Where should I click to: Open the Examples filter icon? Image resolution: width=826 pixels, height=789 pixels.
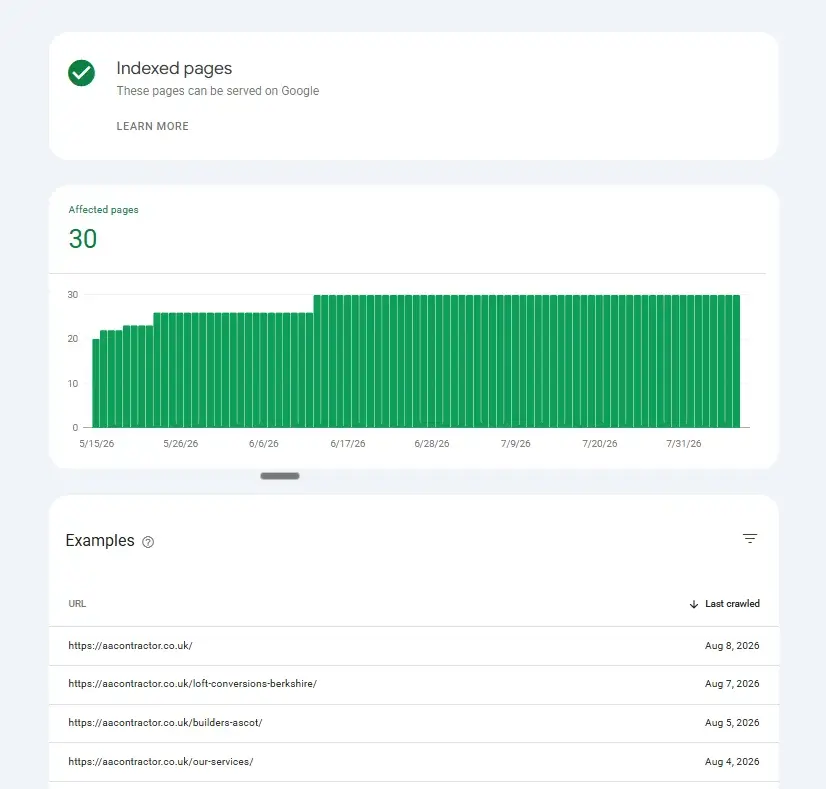click(x=750, y=539)
